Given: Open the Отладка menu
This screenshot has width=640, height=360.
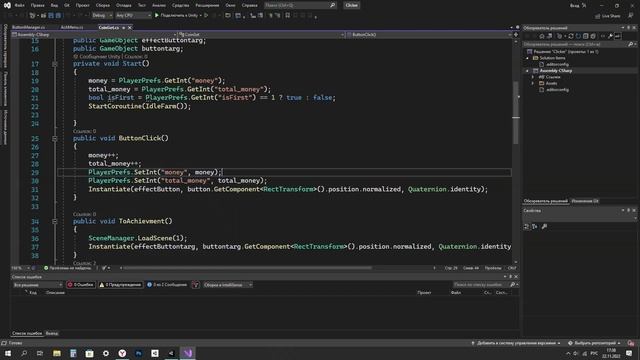Looking at the screenshot, I should (x=124, y=5).
